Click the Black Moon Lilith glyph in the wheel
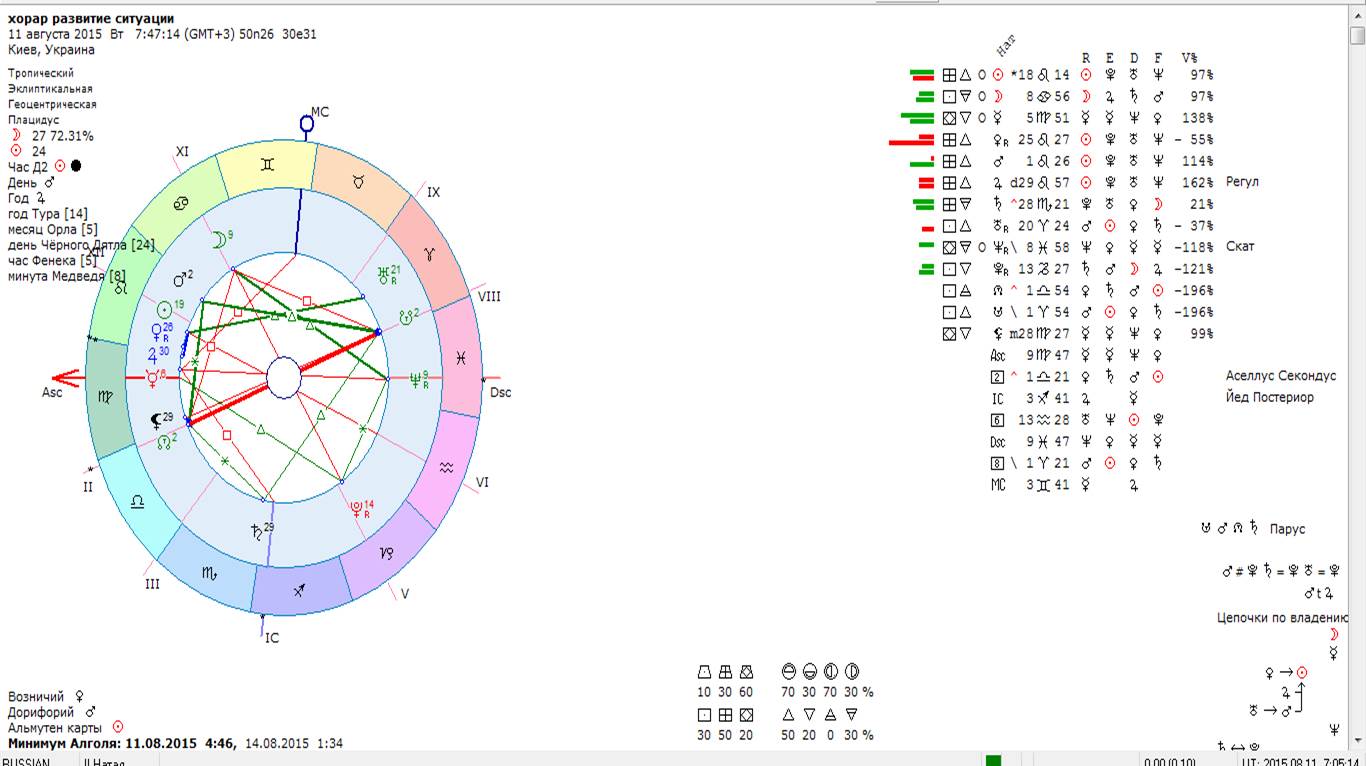The height and width of the screenshot is (766, 1366). click(x=156, y=420)
